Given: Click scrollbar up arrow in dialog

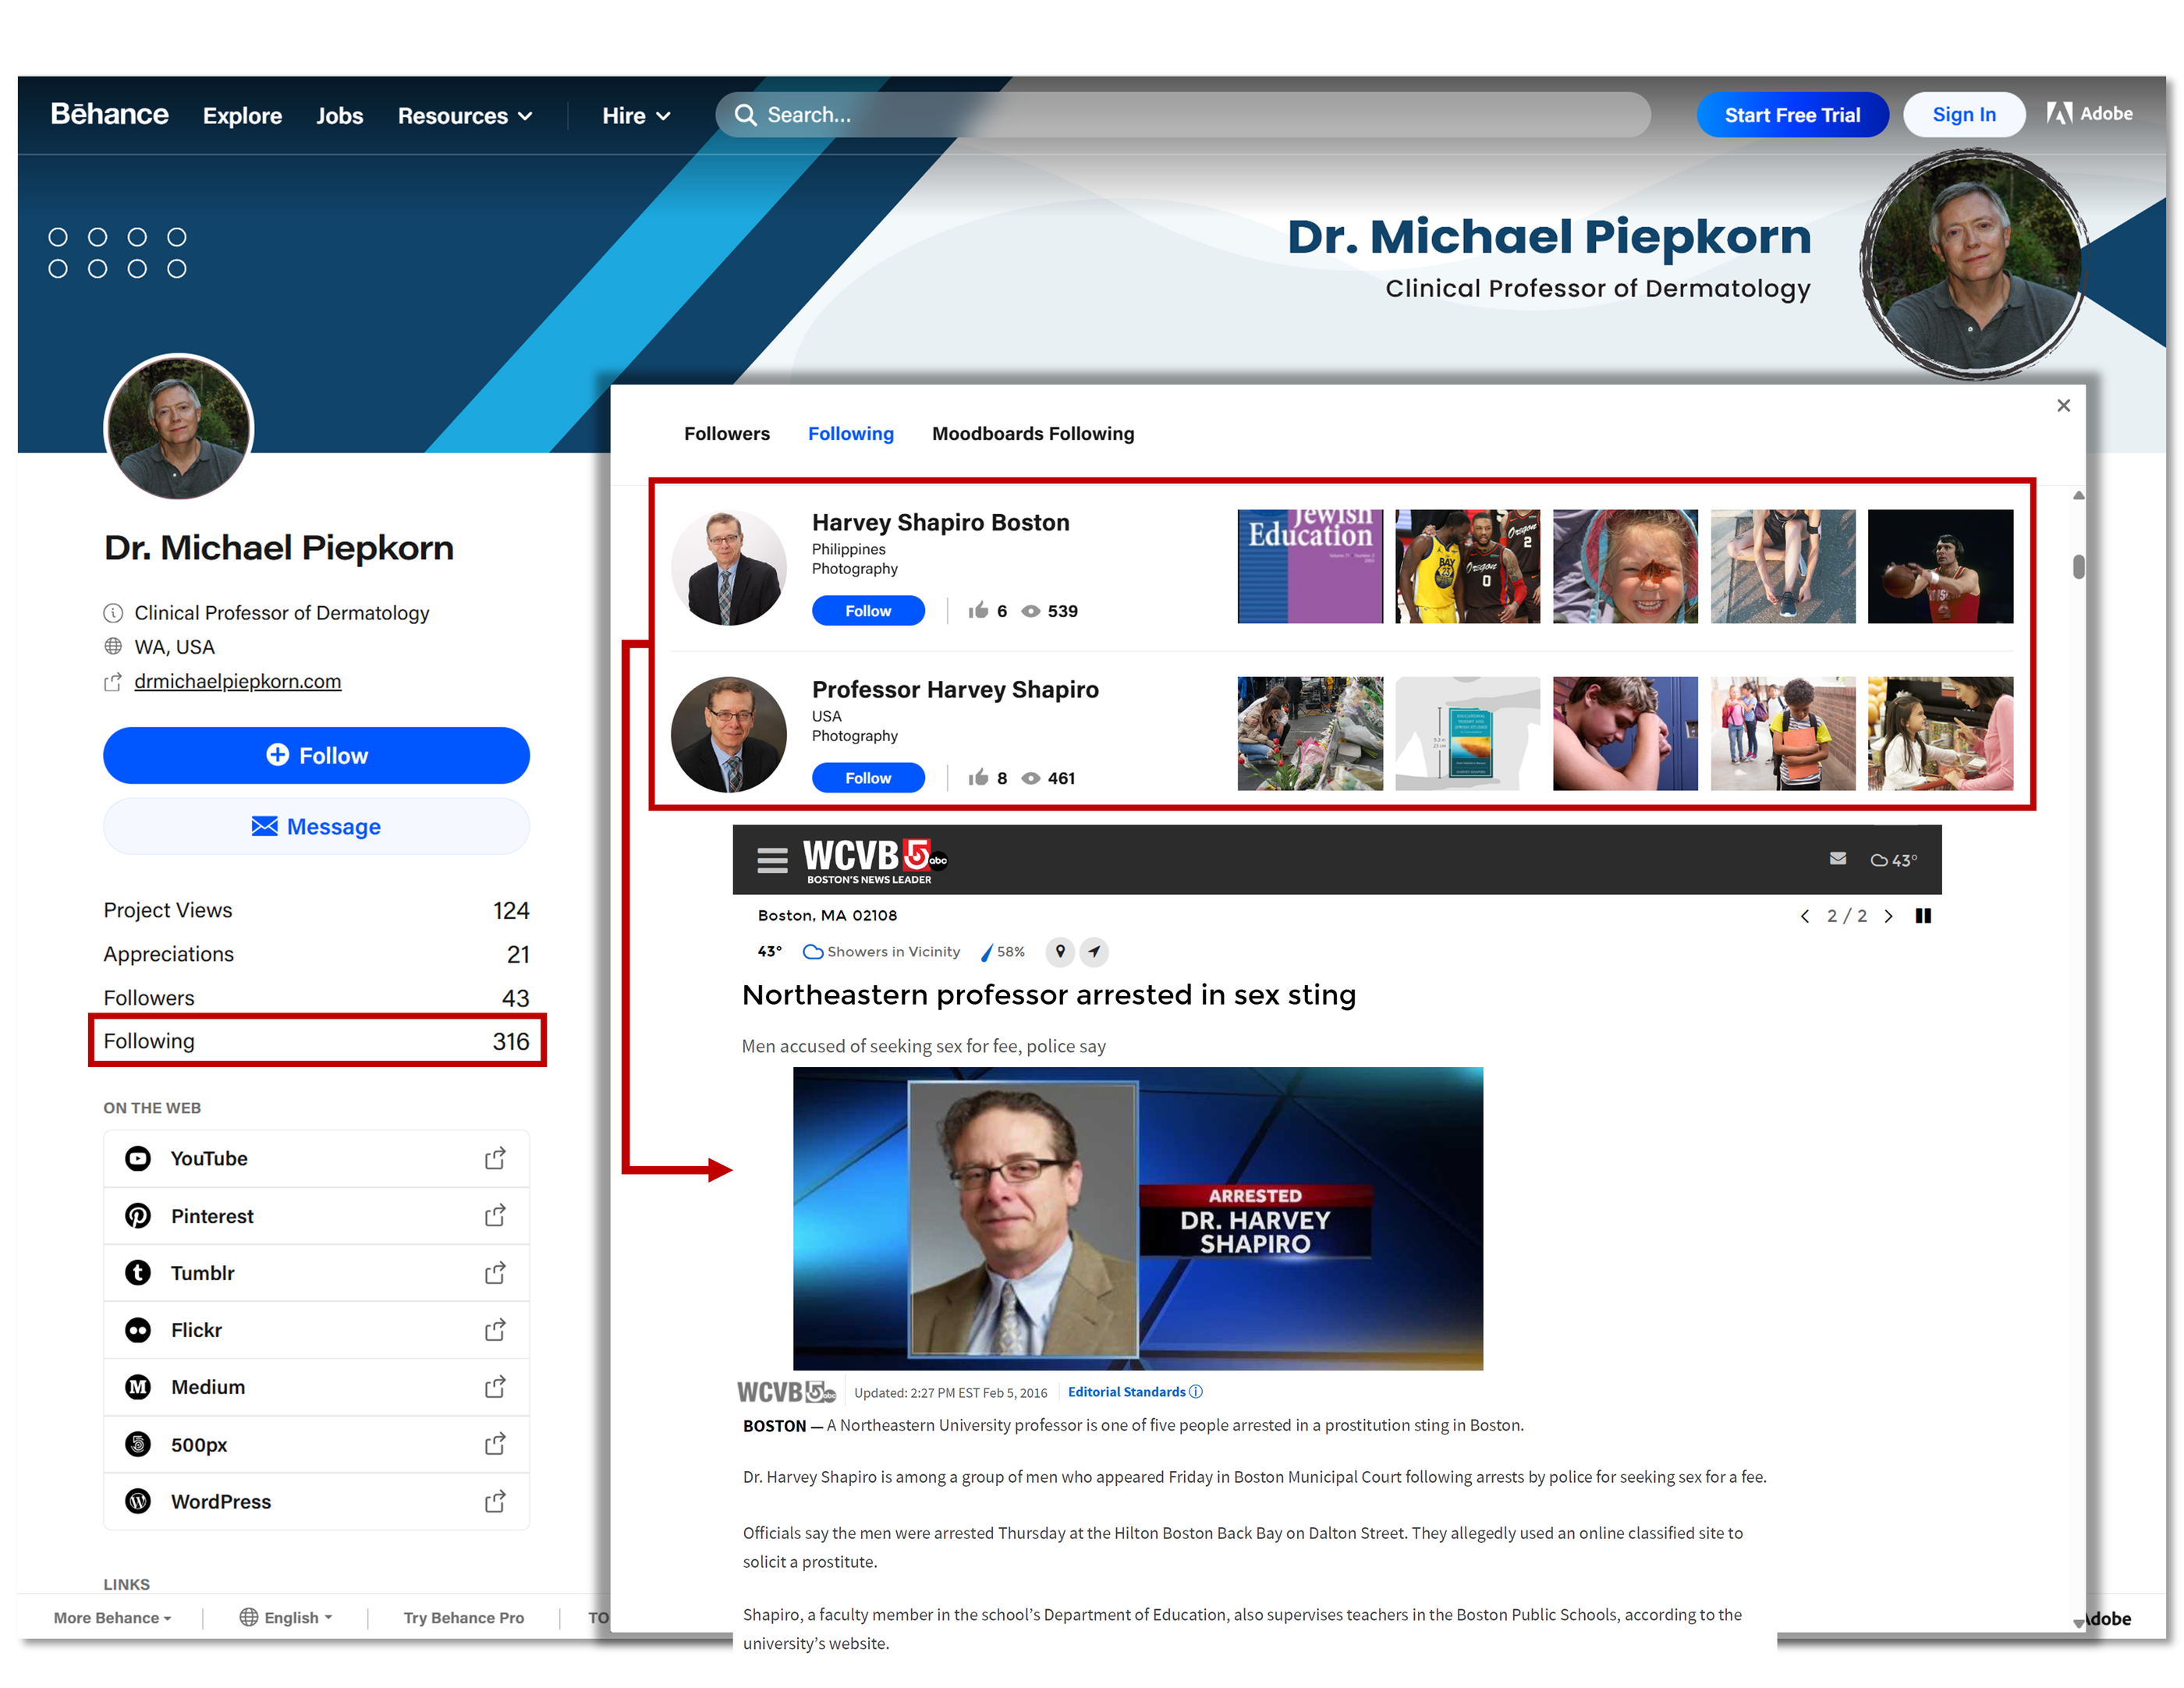Looking at the screenshot, I should [x=2079, y=496].
